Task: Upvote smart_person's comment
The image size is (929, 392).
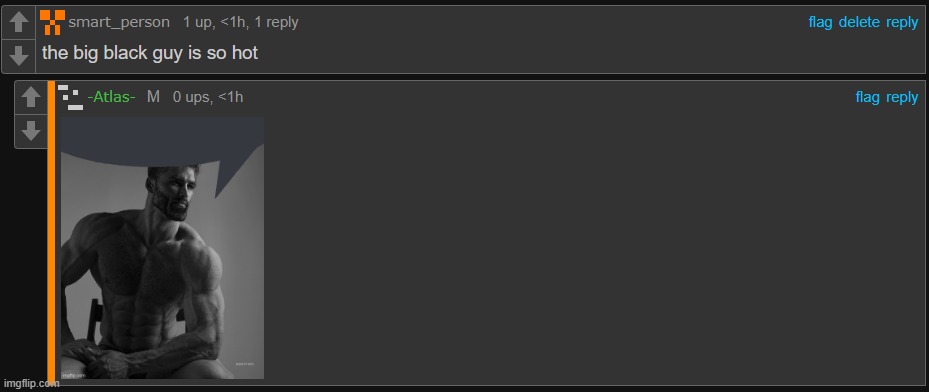Action: (19, 23)
